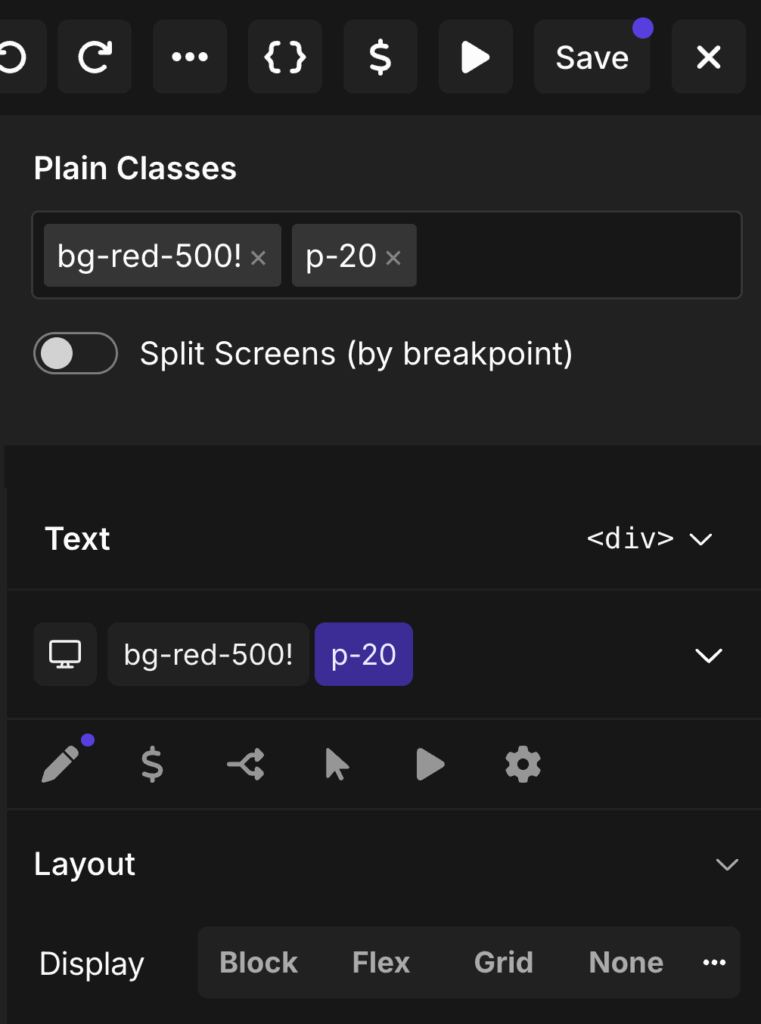Open the element settings gear icon
The height and width of the screenshot is (1024, 761).
pos(523,764)
